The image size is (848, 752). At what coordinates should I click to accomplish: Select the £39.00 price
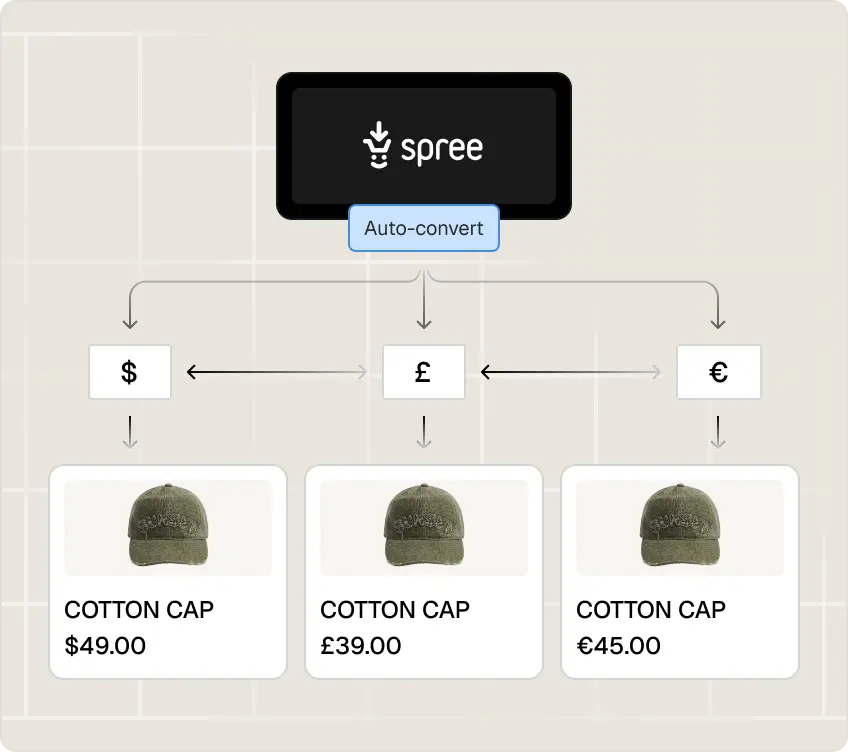tap(361, 645)
